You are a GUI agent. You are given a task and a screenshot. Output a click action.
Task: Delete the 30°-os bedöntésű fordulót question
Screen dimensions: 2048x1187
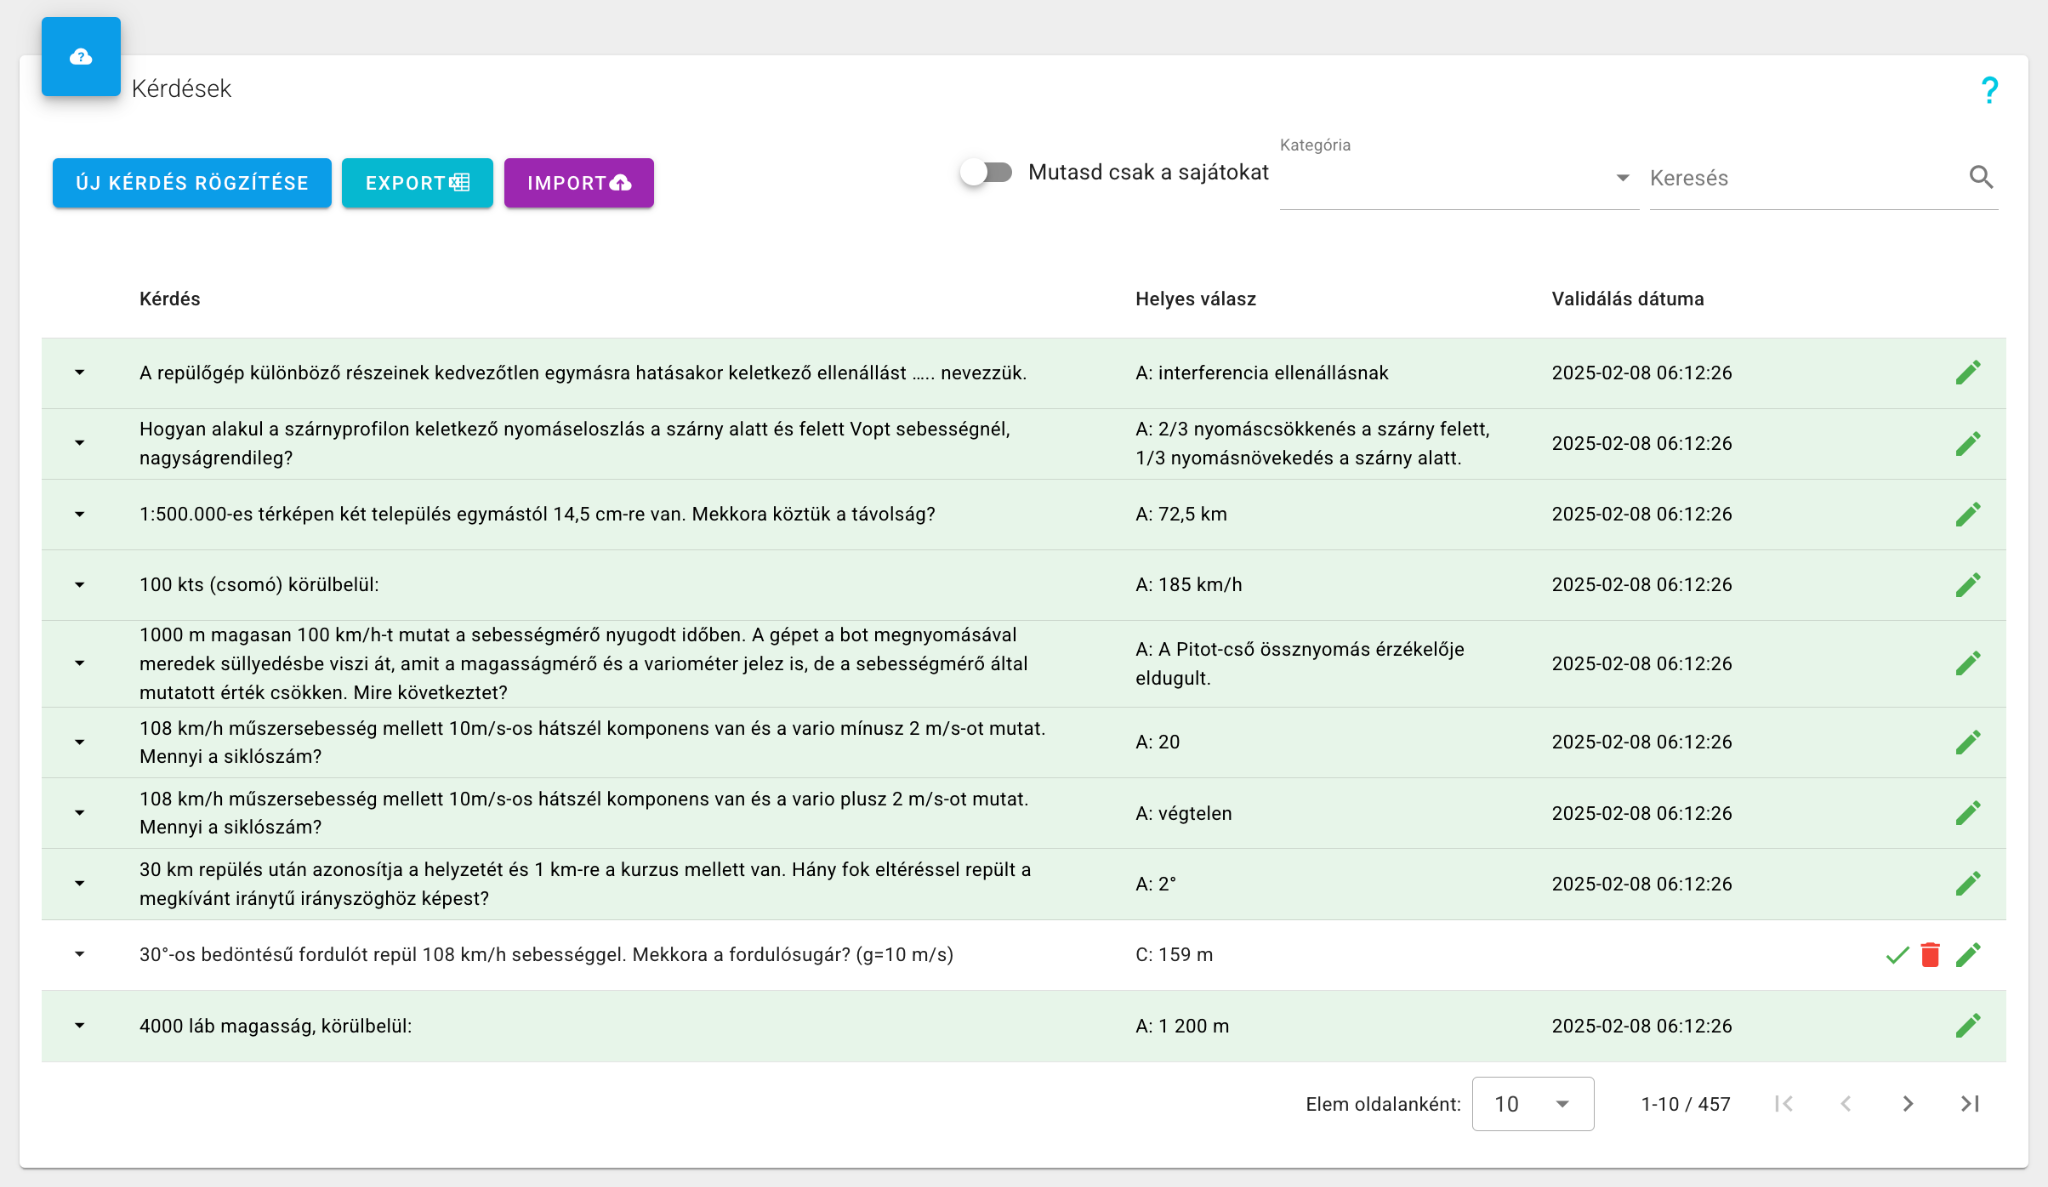click(1930, 955)
